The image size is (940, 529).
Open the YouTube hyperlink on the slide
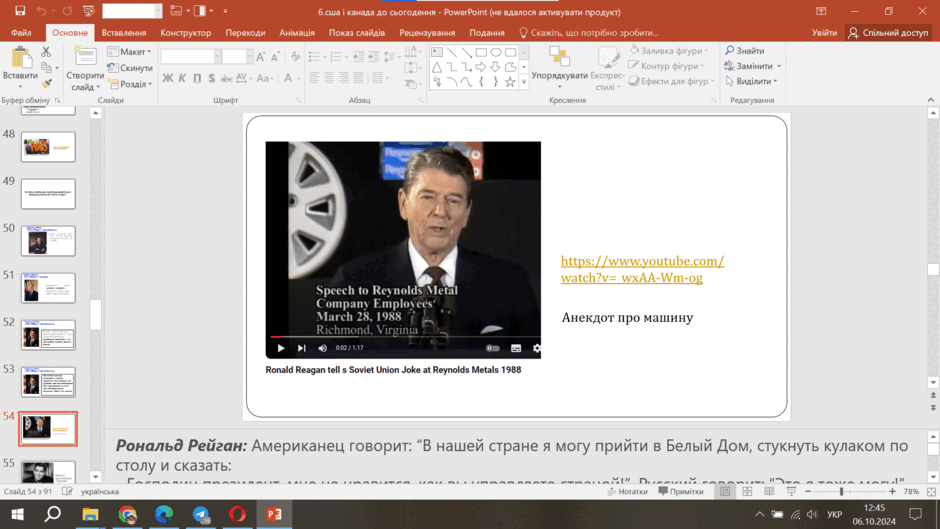pyautogui.click(x=642, y=269)
